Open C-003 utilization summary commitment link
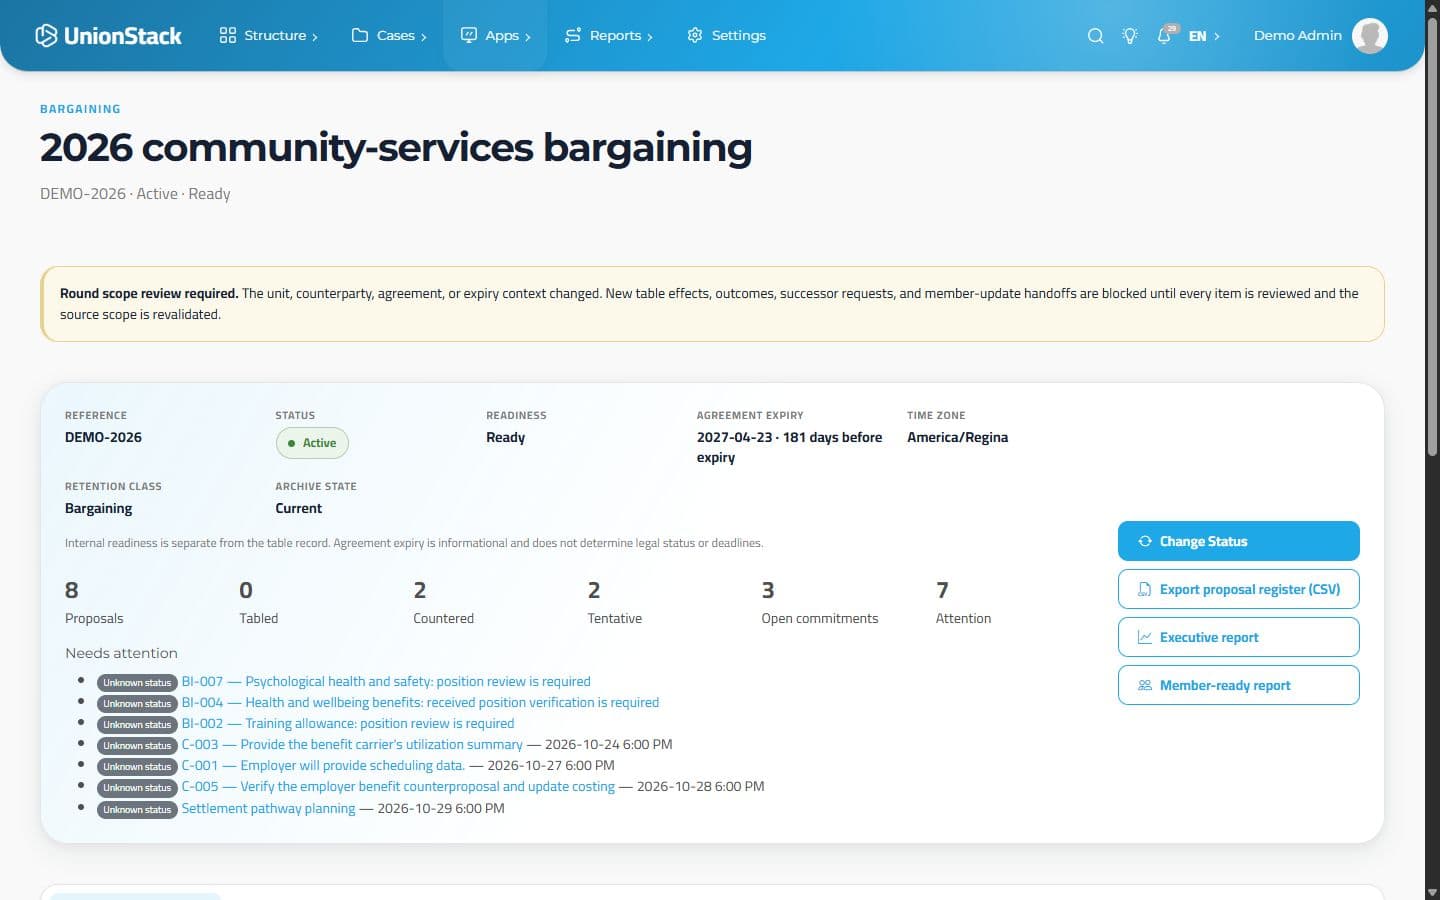 click(352, 744)
